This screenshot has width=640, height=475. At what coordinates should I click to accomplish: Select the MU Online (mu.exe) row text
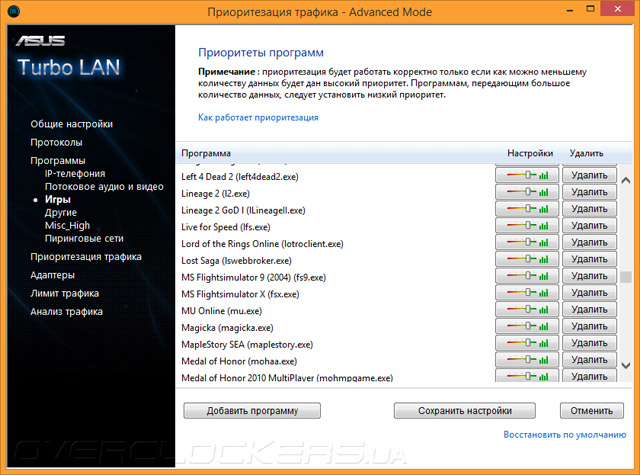[222, 311]
